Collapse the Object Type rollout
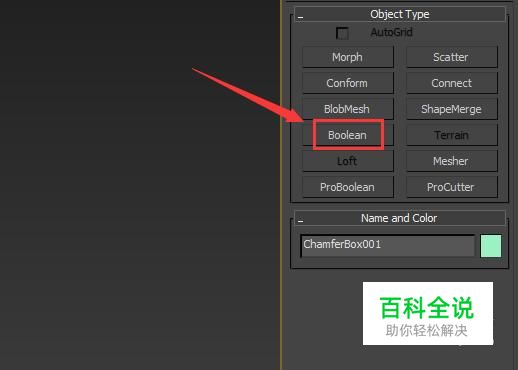The height and width of the screenshot is (370, 518). [400, 14]
